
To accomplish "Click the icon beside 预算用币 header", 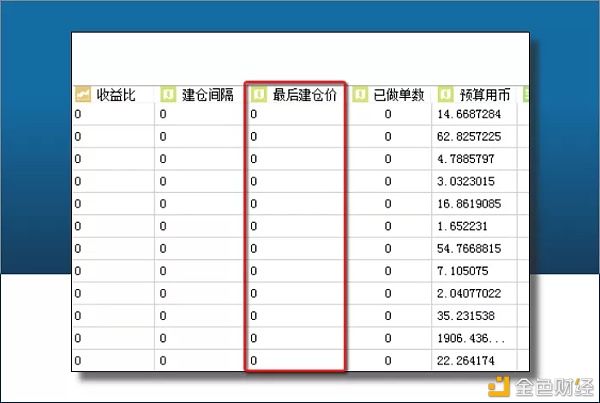I will pos(446,95).
